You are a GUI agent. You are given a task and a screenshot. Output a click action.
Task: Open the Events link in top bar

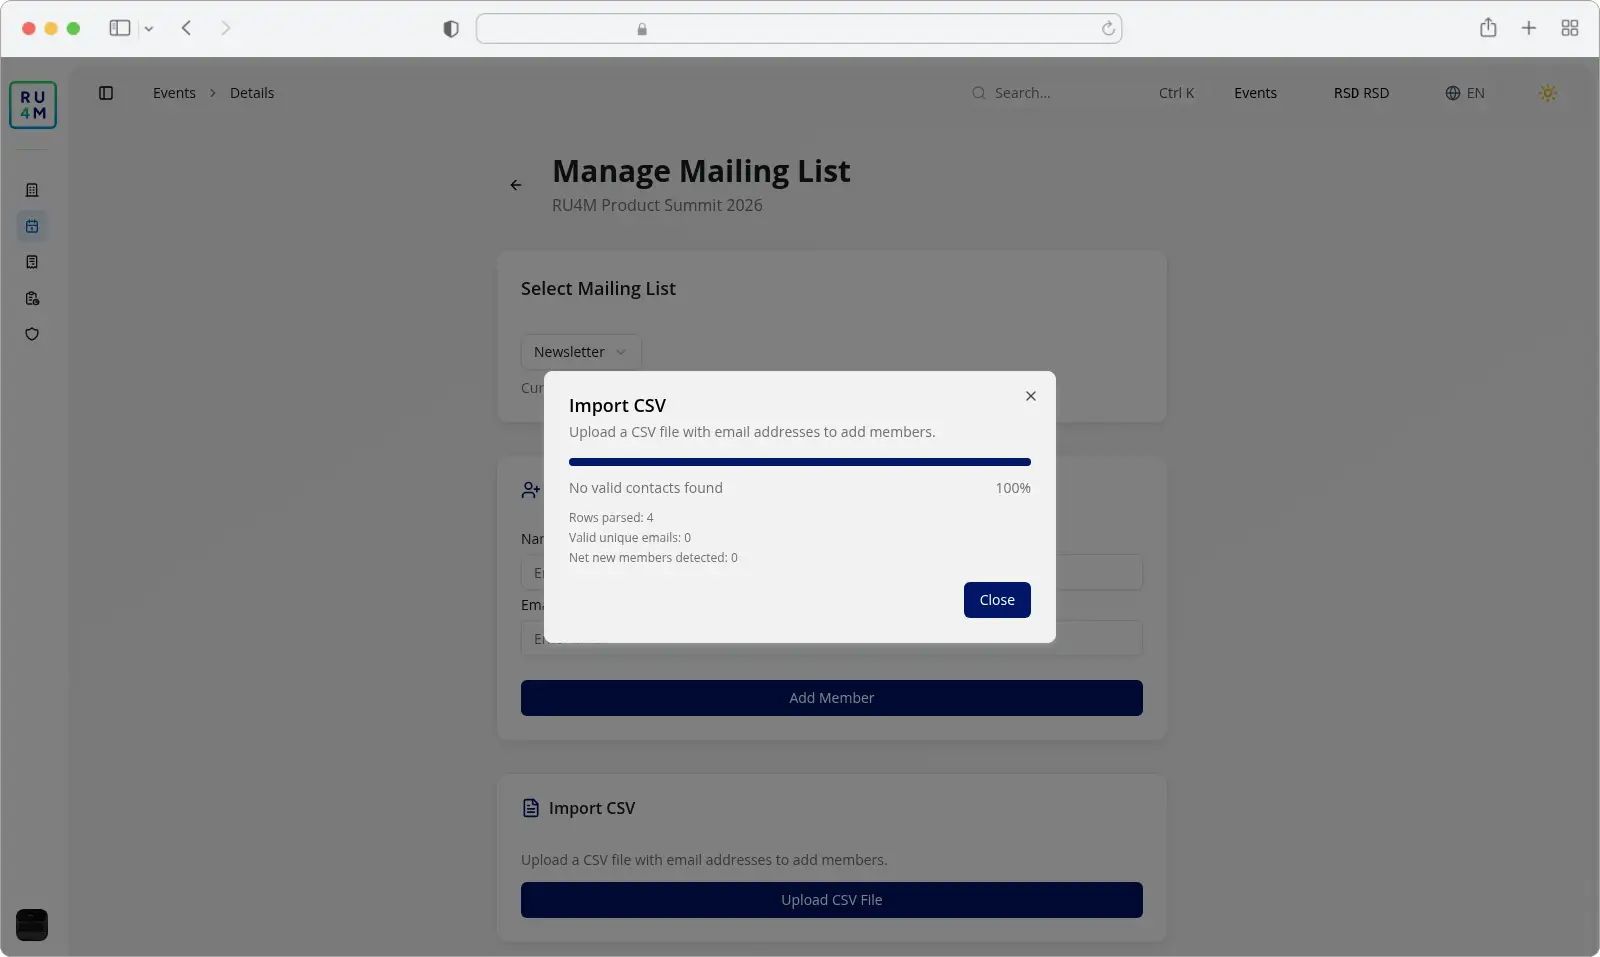pos(1255,93)
